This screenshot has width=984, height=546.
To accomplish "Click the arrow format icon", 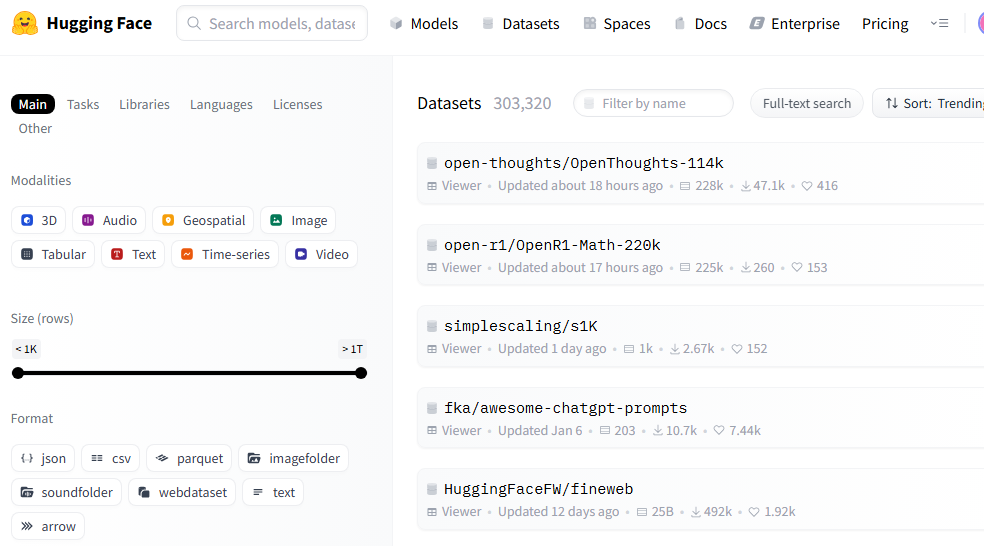I will click(x=27, y=526).
